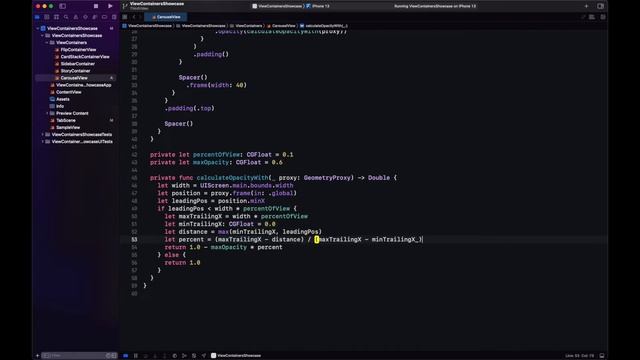Toggle the navigator sidebar visibility

[x=62, y=6]
